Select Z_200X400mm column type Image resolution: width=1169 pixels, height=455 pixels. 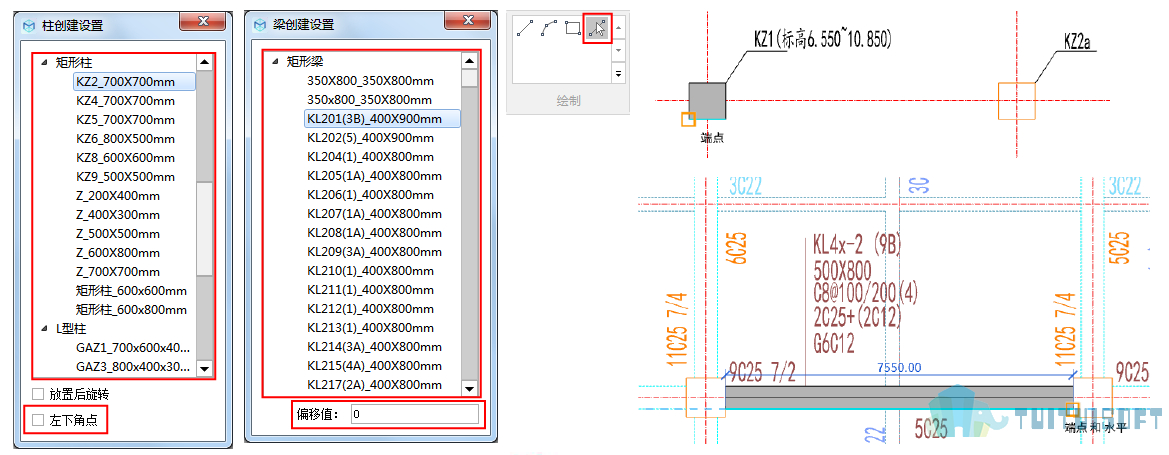point(118,195)
